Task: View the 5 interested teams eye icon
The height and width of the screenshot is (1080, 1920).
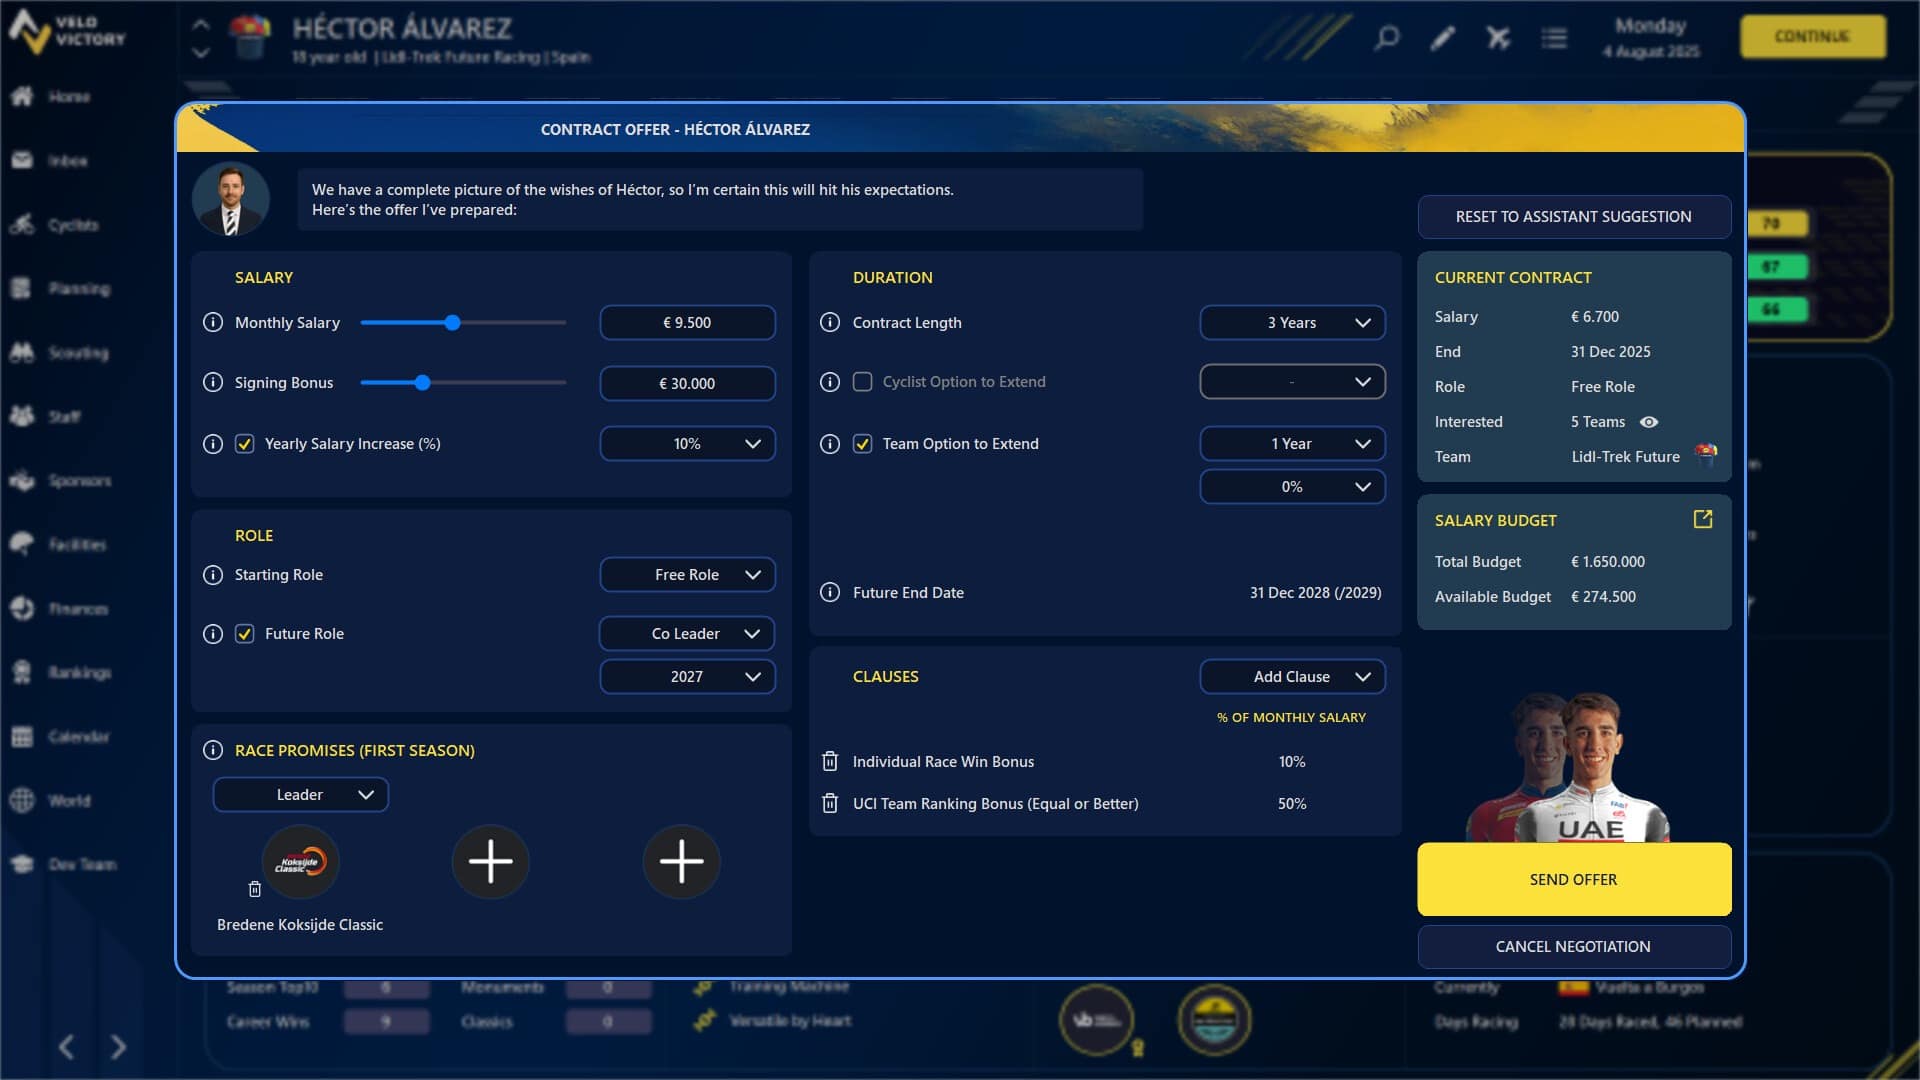Action: coord(1649,422)
